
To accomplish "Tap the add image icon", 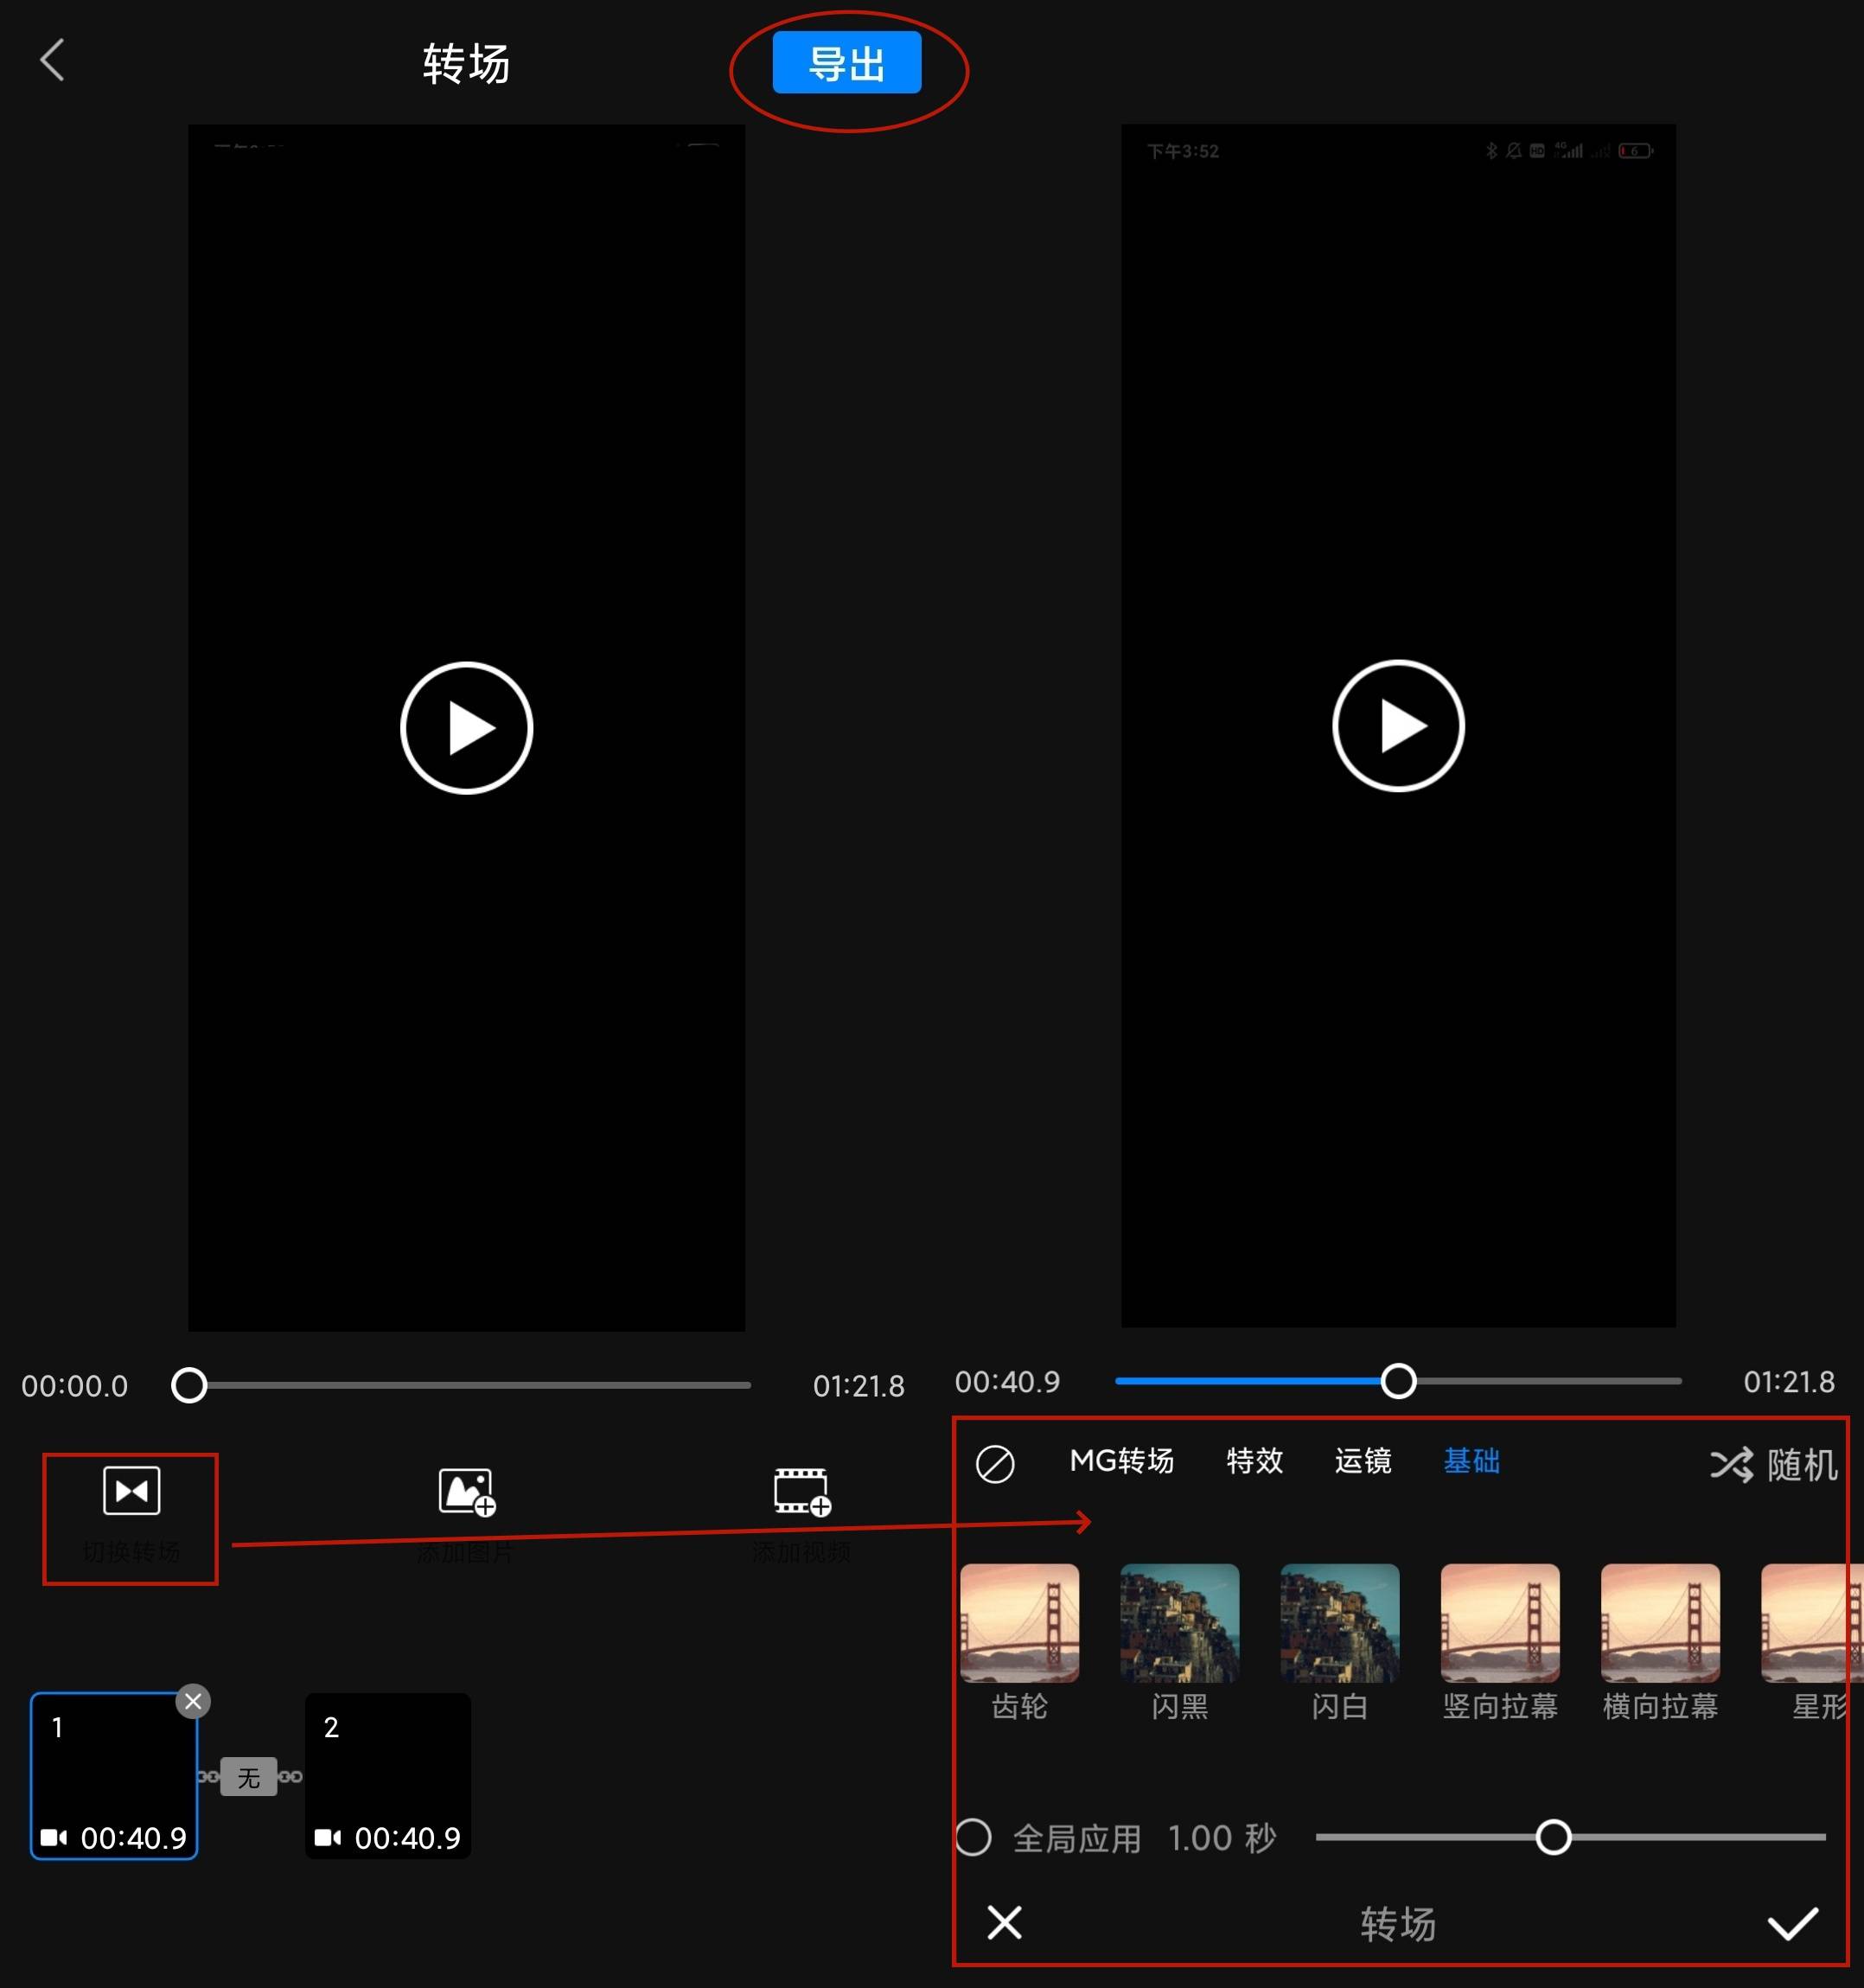I will coord(467,1492).
